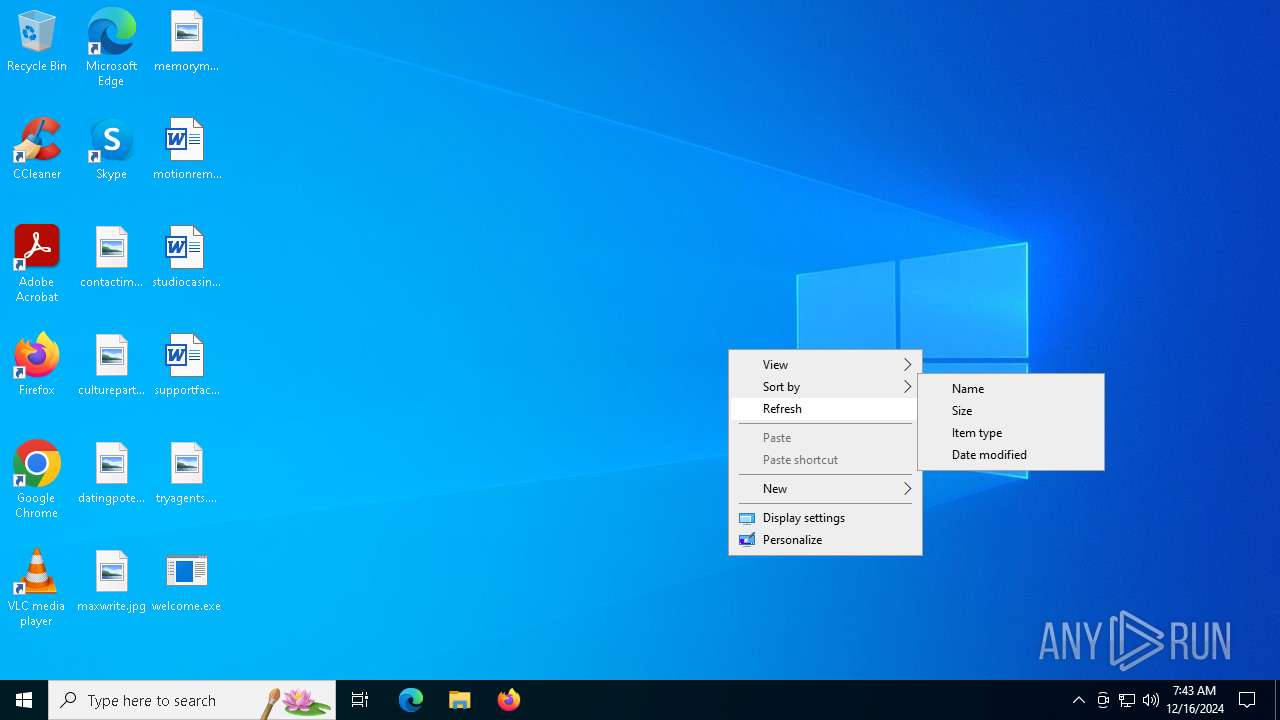Launch Edge from the taskbar
The width and height of the screenshot is (1280, 720).
click(411, 700)
